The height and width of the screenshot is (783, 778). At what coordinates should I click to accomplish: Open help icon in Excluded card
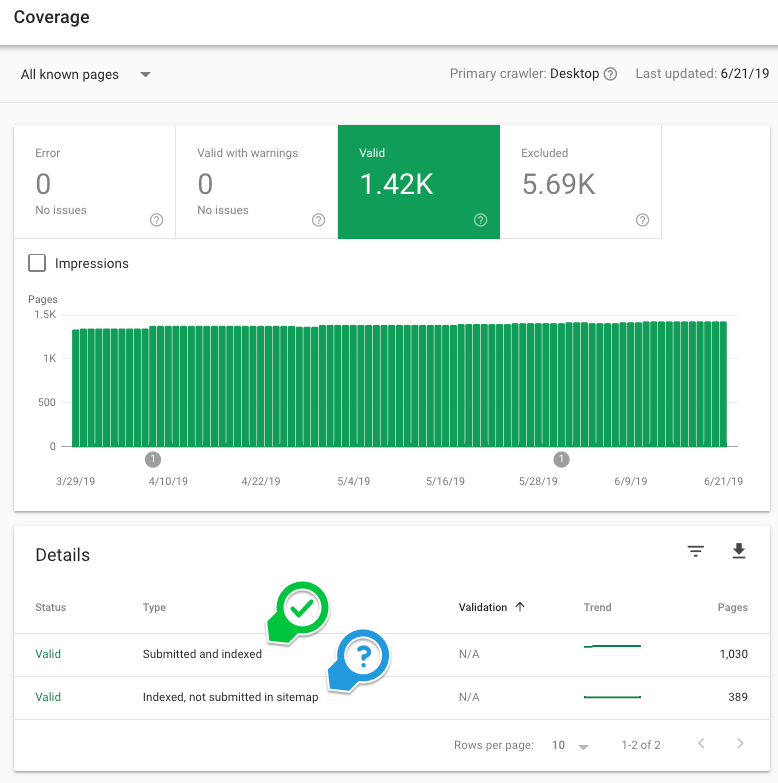(x=643, y=220)
